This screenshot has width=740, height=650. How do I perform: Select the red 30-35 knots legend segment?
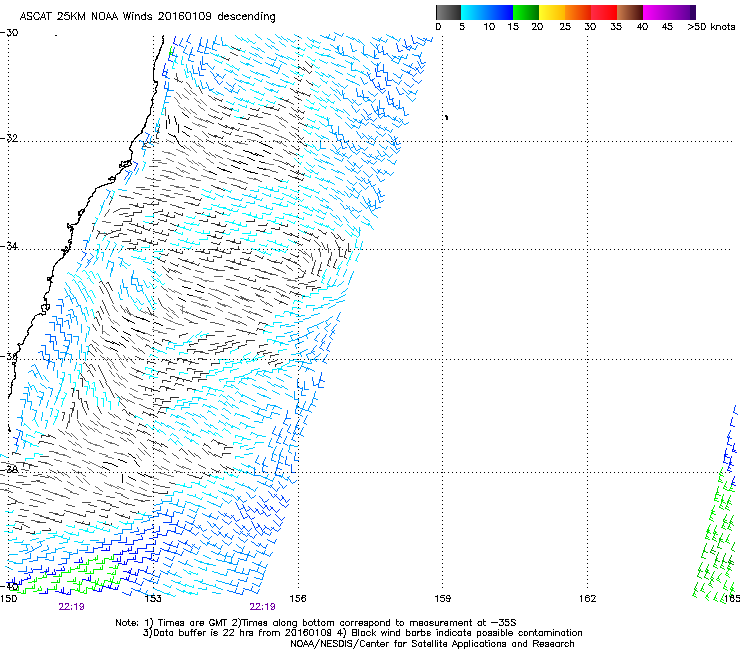[604, 12]
